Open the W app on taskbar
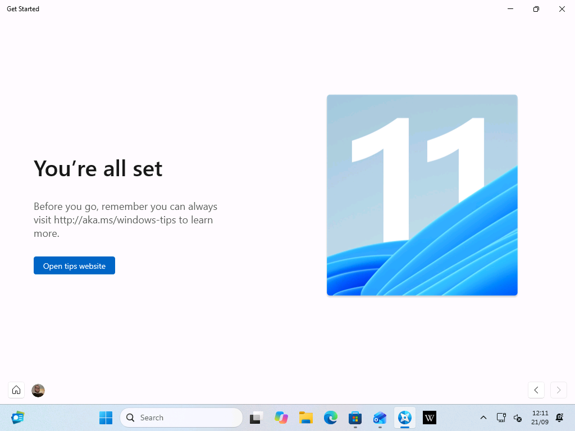575x431 pixels. (x=429, y=417)
